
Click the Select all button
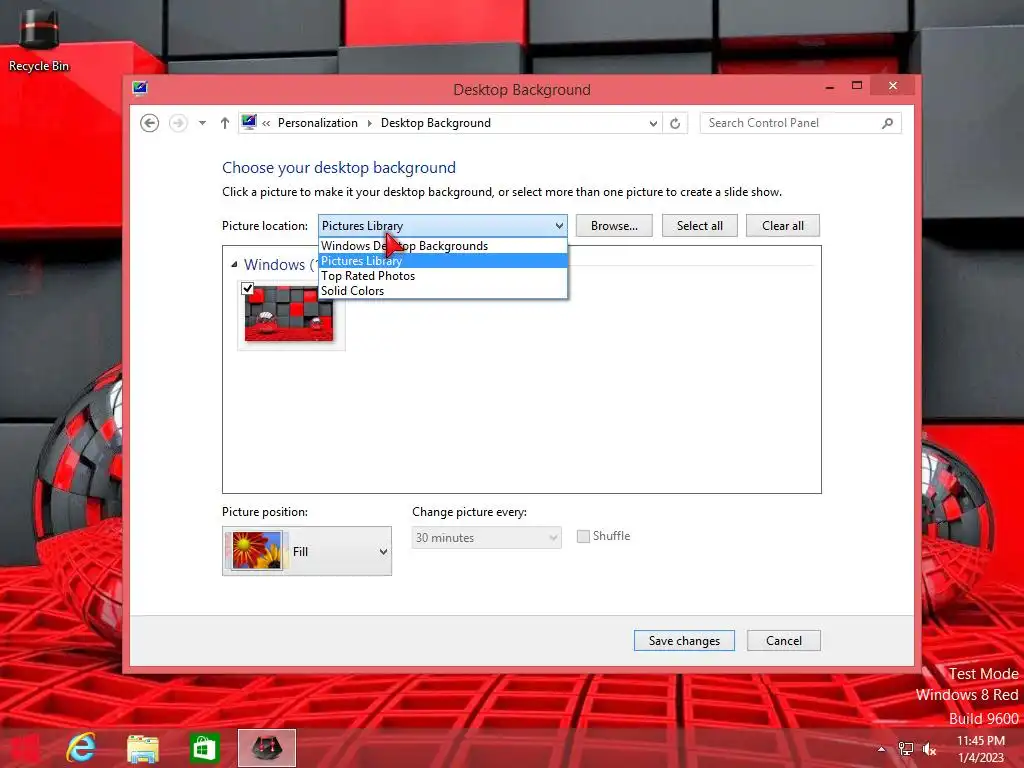point(699,226)
